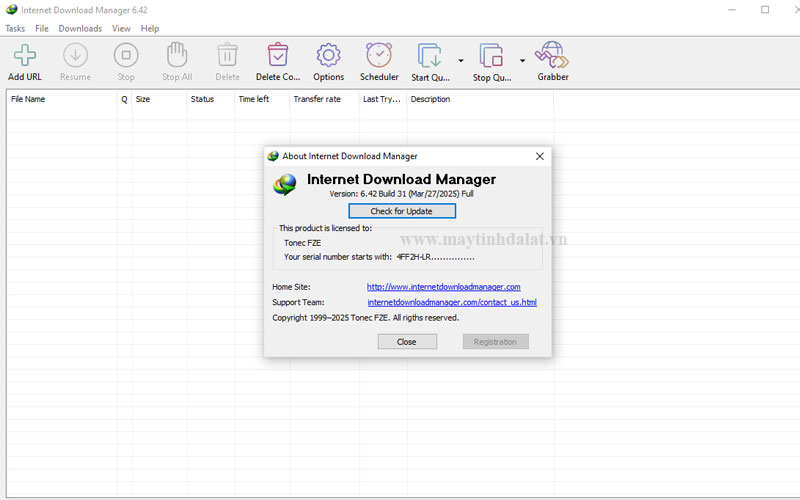Click the Start Queue icon
Screen dimensions: 800x500
coord(430,55)
